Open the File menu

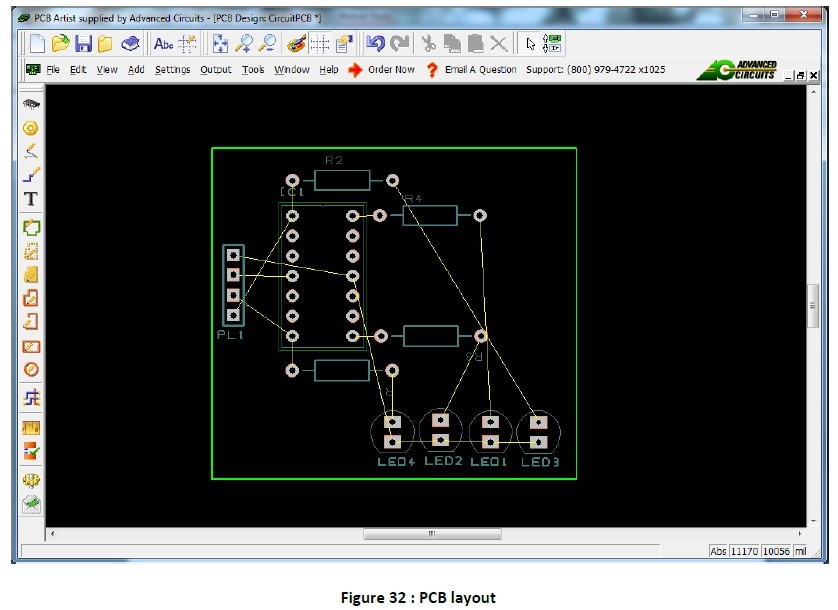53,70
